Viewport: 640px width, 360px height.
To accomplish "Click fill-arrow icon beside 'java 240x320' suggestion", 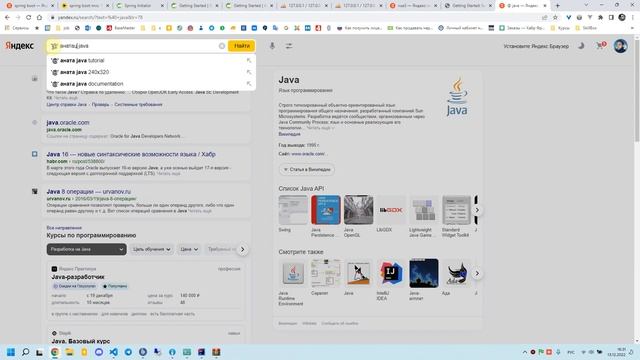I will pos(249,72).
